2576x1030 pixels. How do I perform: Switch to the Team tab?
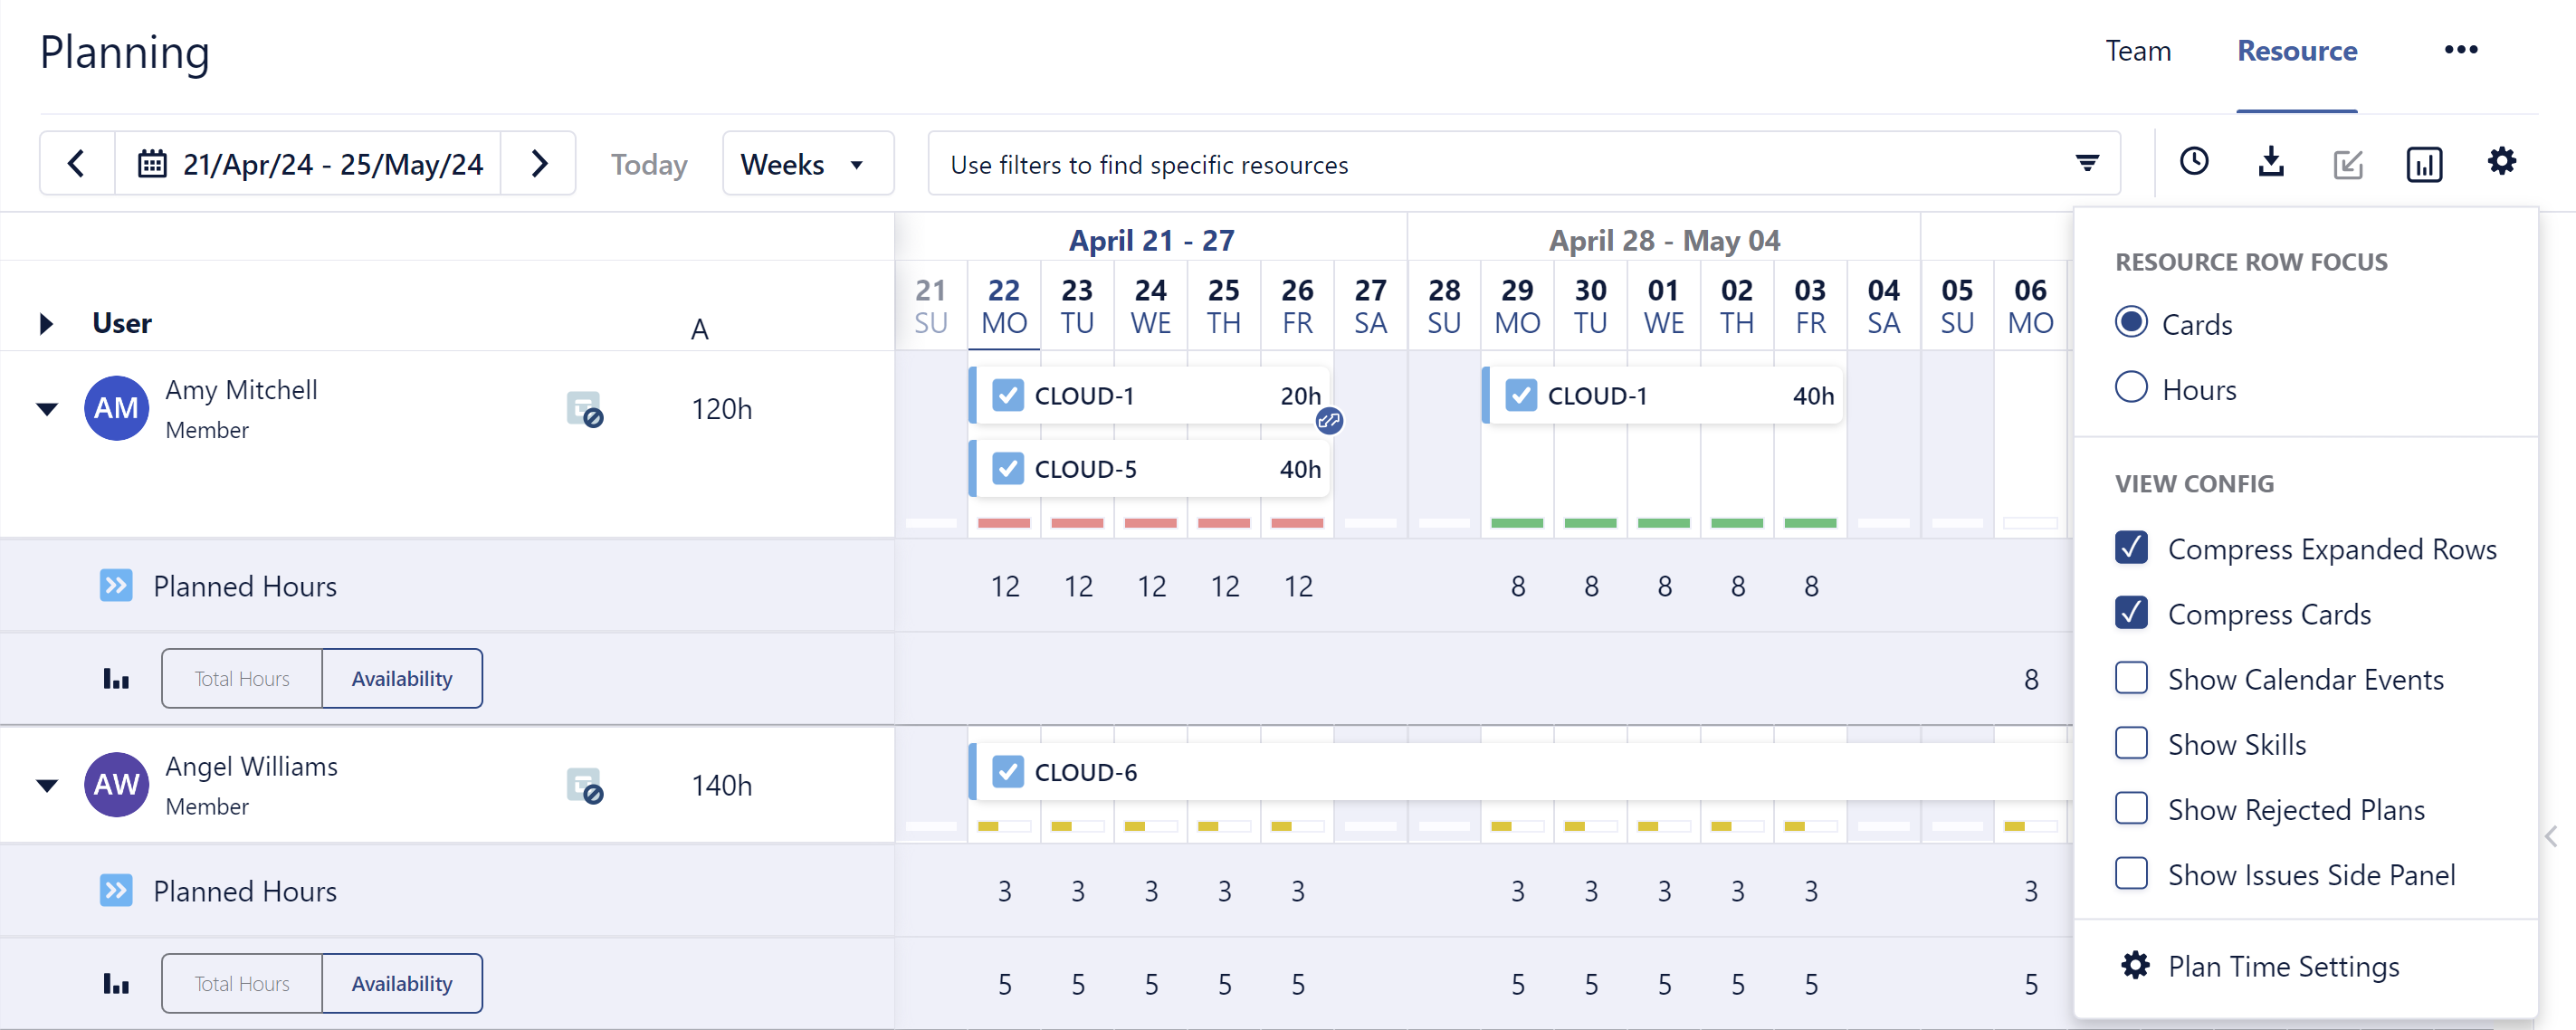tap(2138, 50)
